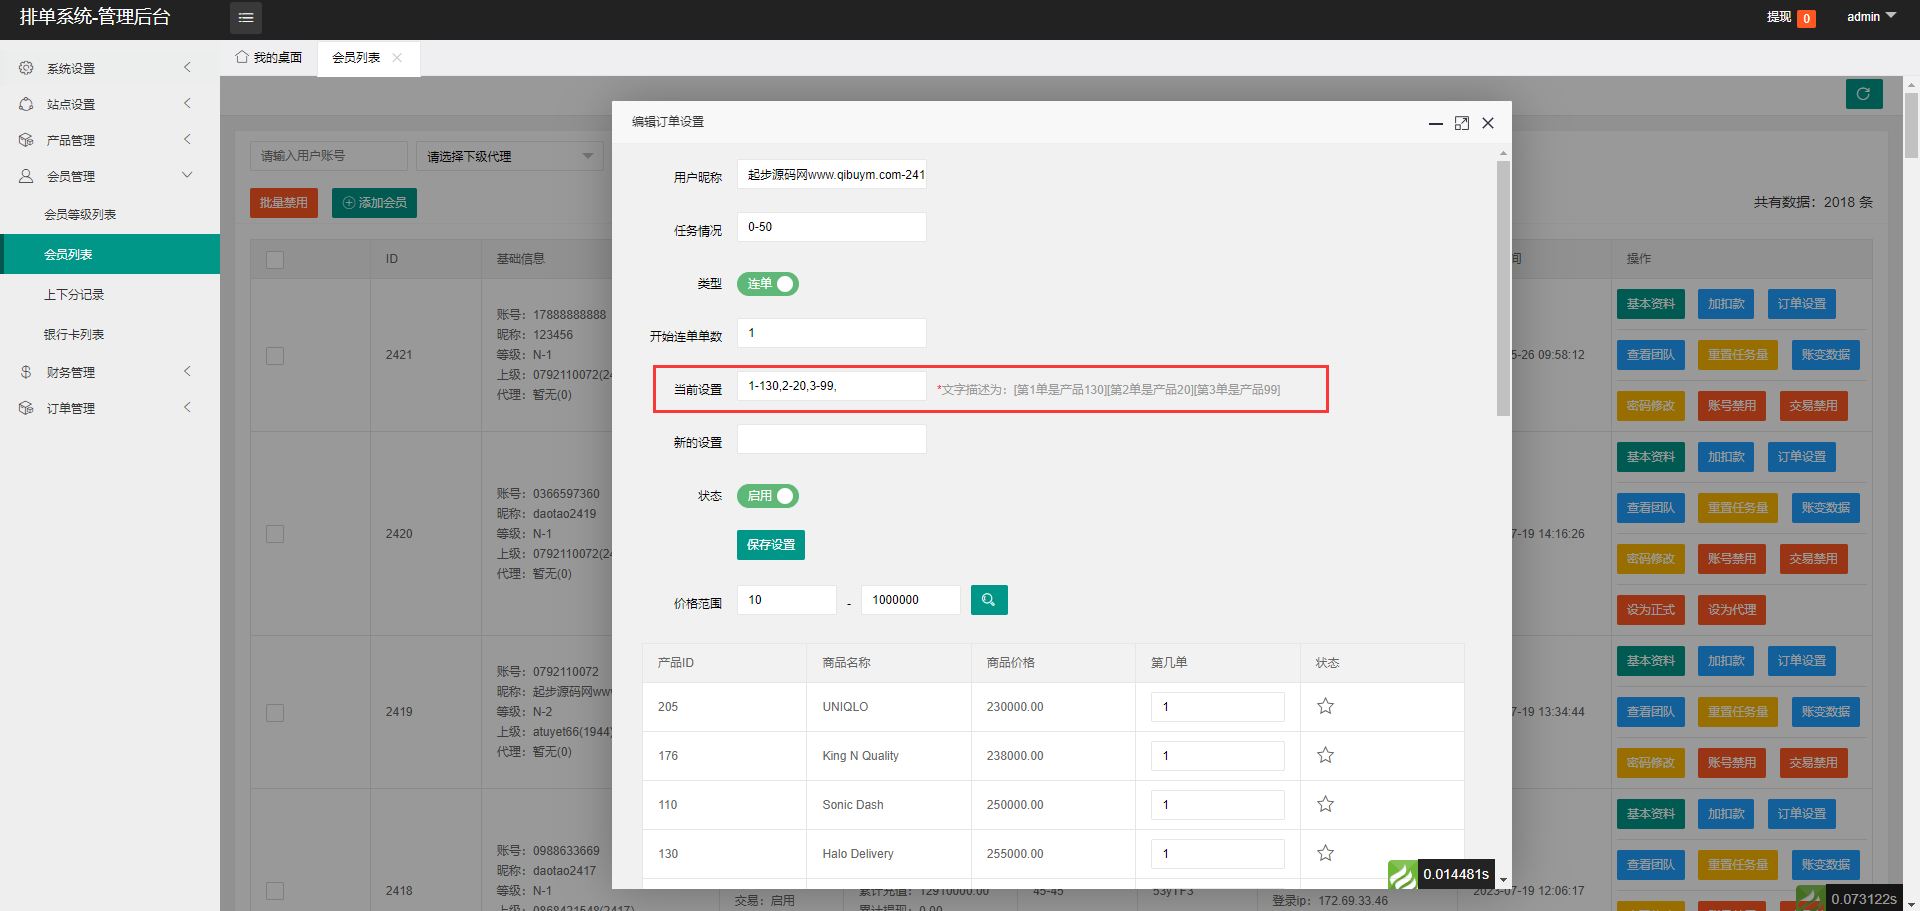1920x911 pixels.
Task: Open the 请选择下级代理 dropdown
Action: coord(510,156)
